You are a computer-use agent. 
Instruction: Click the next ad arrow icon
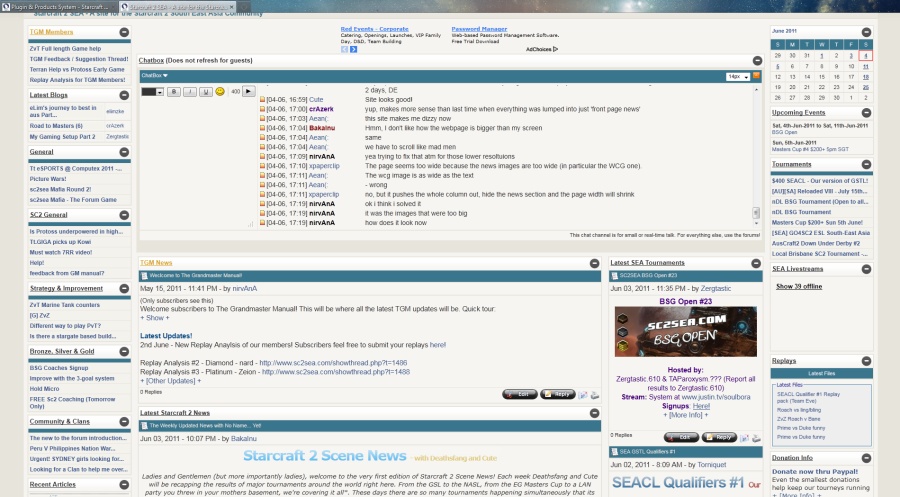click(353, 49)
